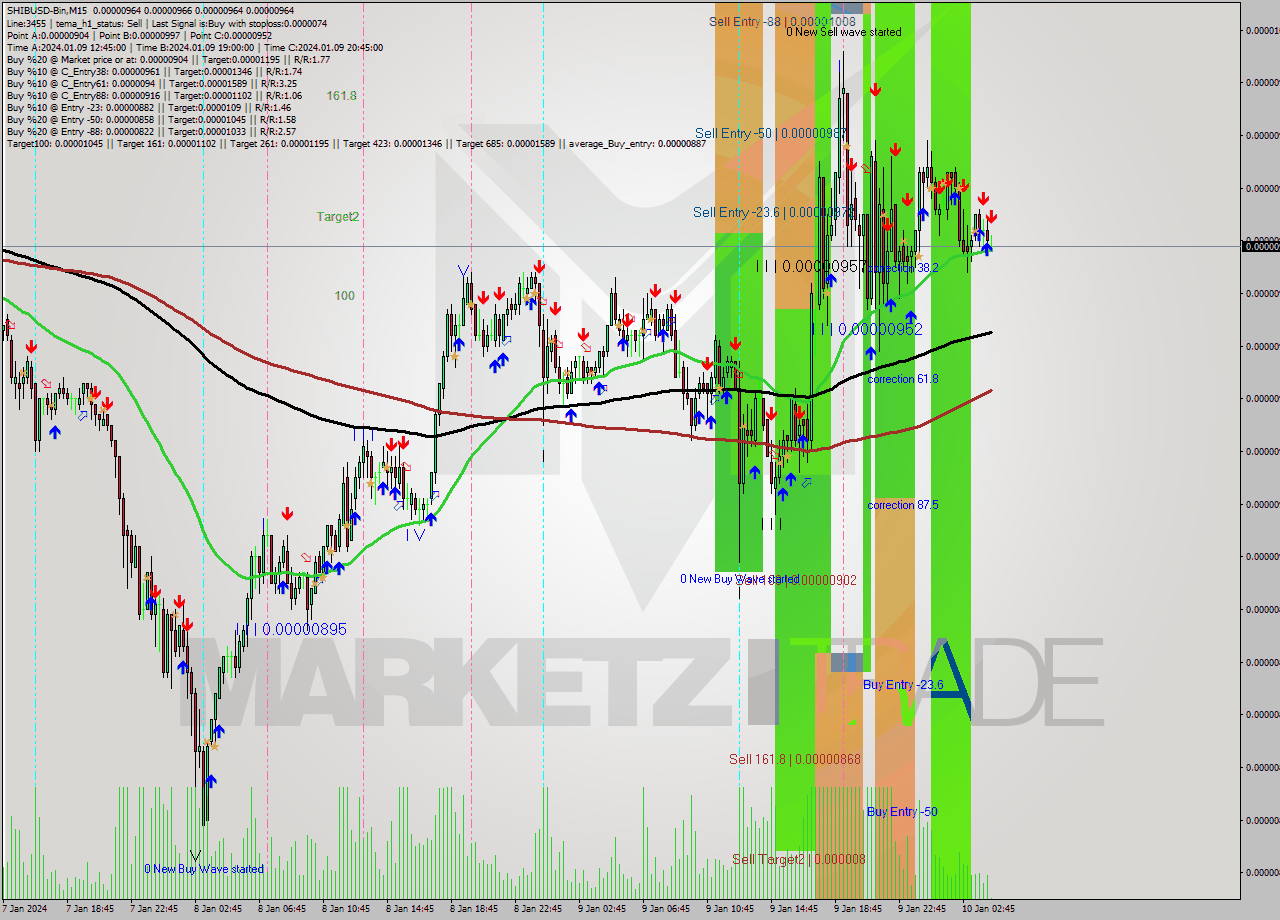Click the 'Buy %10 @ C_Entry38' line
1280x920 pixels.
154,71
